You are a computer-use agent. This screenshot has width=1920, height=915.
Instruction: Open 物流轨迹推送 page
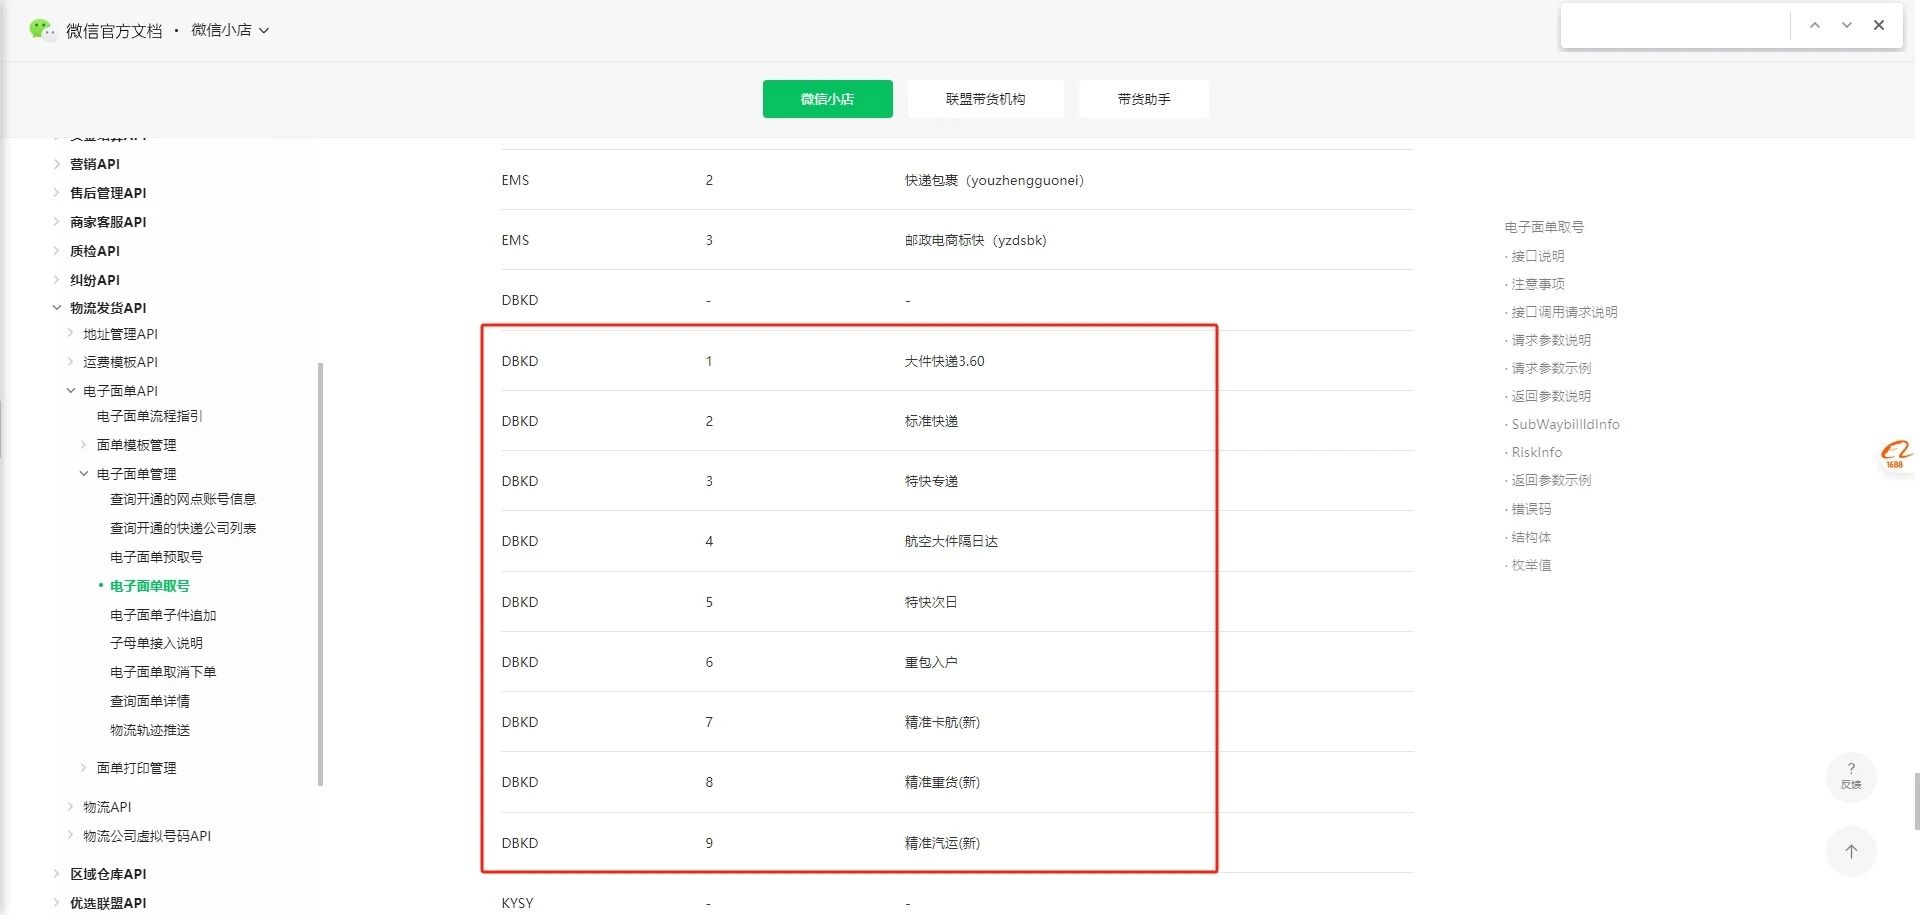point(150,730)
